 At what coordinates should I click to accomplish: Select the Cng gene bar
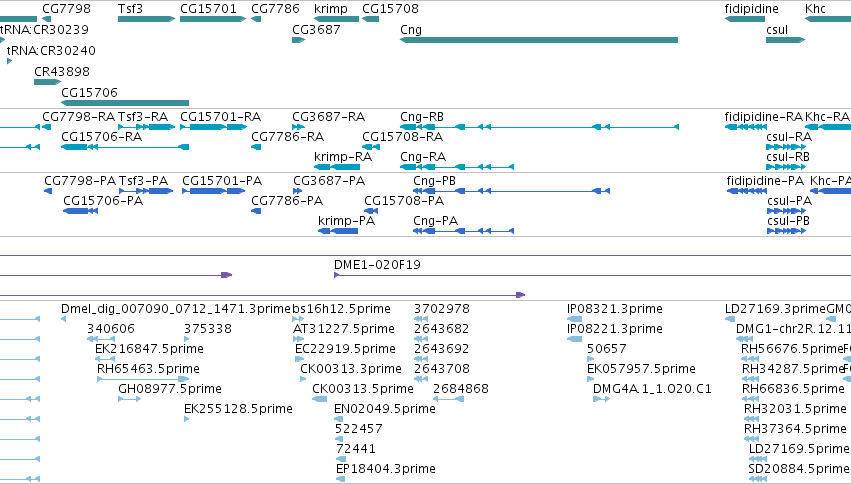[539, 40]
